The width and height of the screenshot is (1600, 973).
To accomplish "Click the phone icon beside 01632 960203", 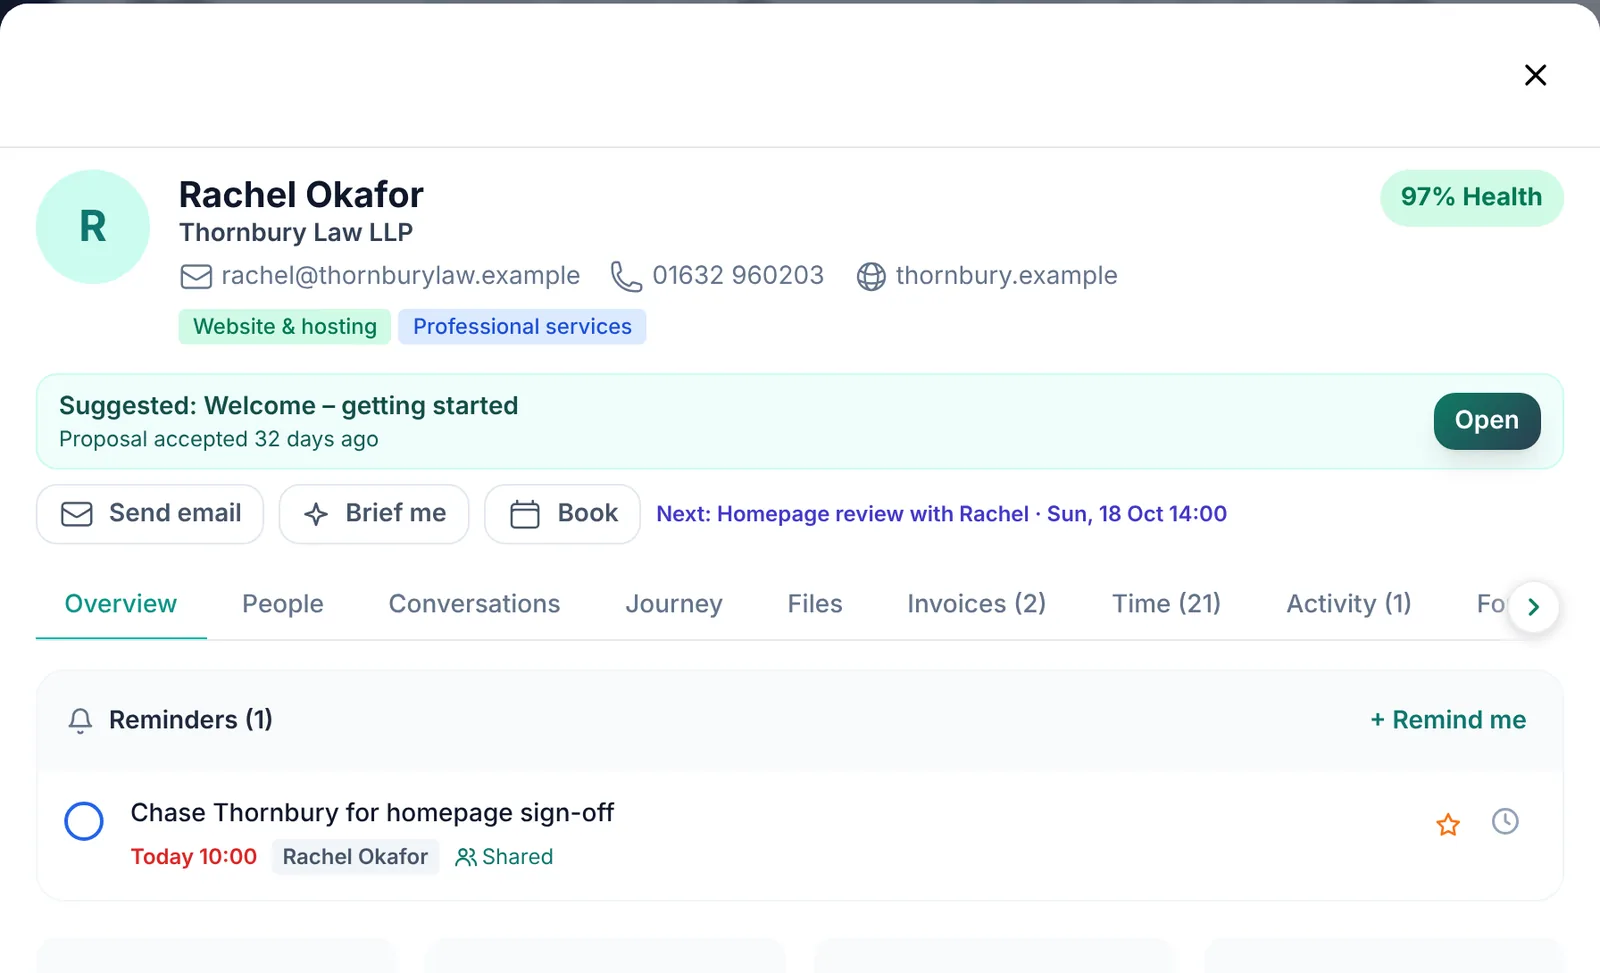I will (626, 276).
